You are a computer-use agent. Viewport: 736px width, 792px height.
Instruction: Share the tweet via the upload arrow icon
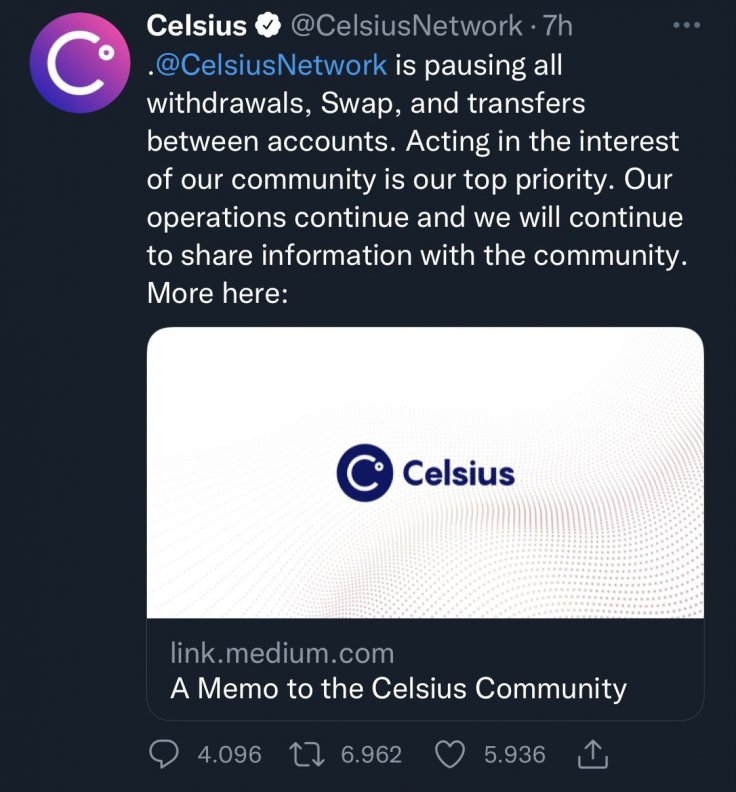[x=593, y=755]
